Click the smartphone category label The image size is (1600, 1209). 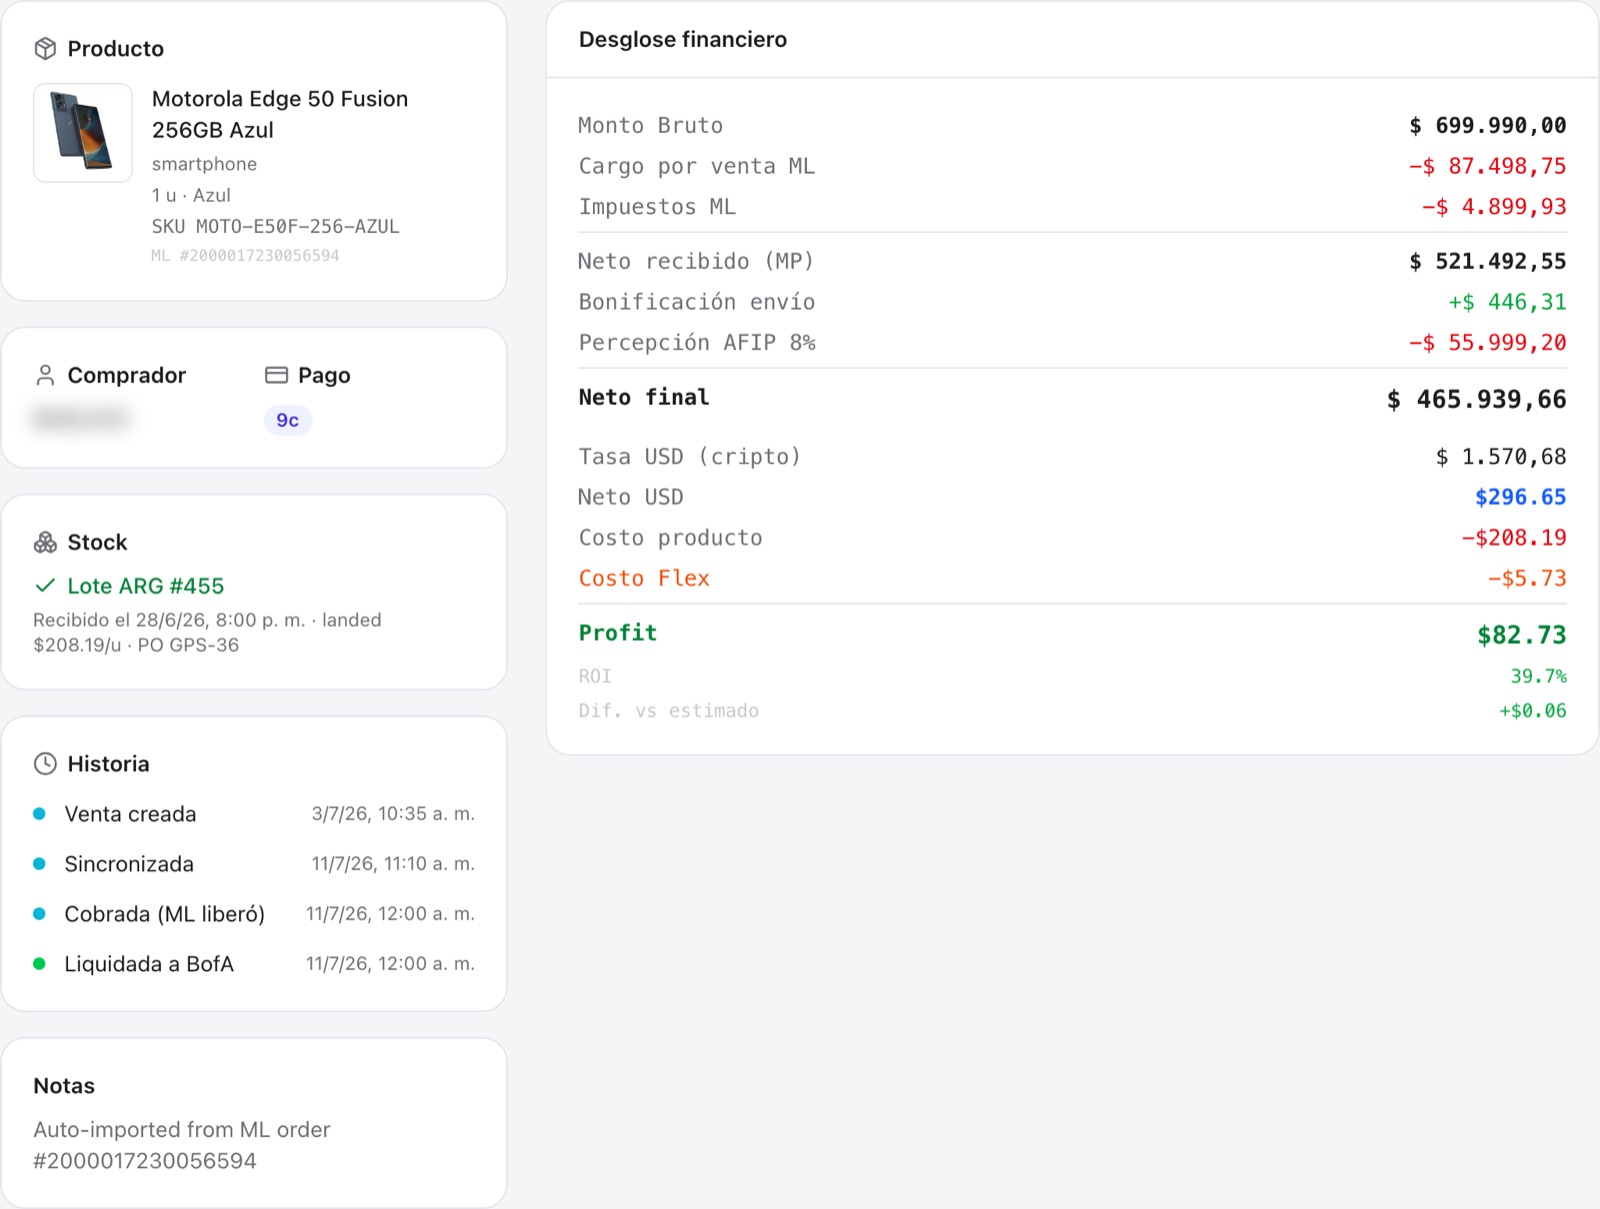pyautogui.click(x=204, y=164)
